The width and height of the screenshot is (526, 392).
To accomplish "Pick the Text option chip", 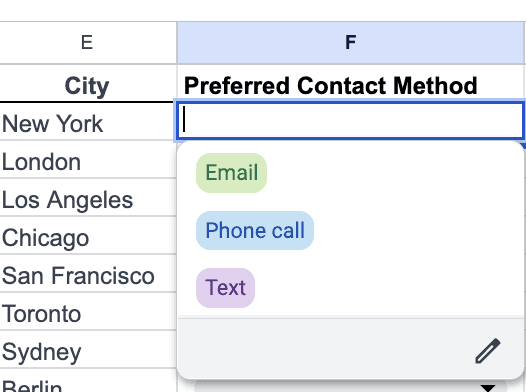I will [225, 288].
